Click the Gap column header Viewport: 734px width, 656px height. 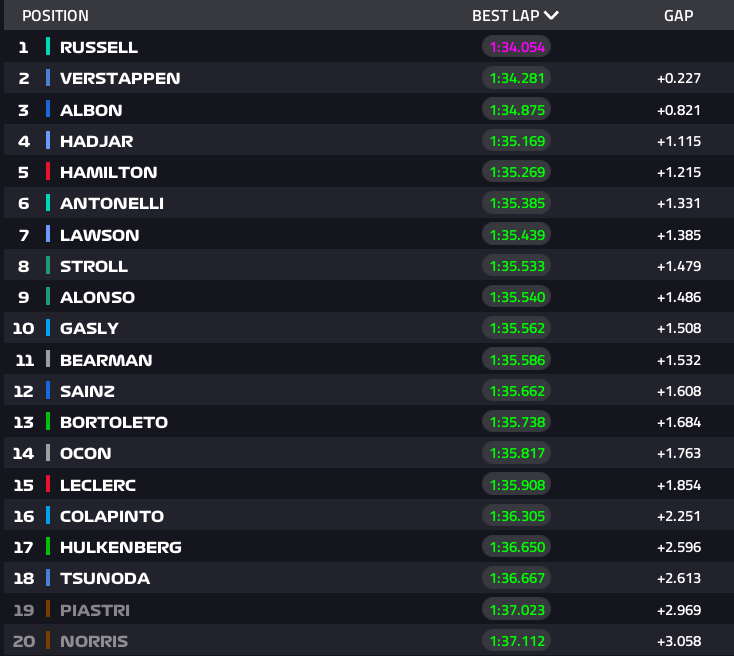[x=678, y=16]
